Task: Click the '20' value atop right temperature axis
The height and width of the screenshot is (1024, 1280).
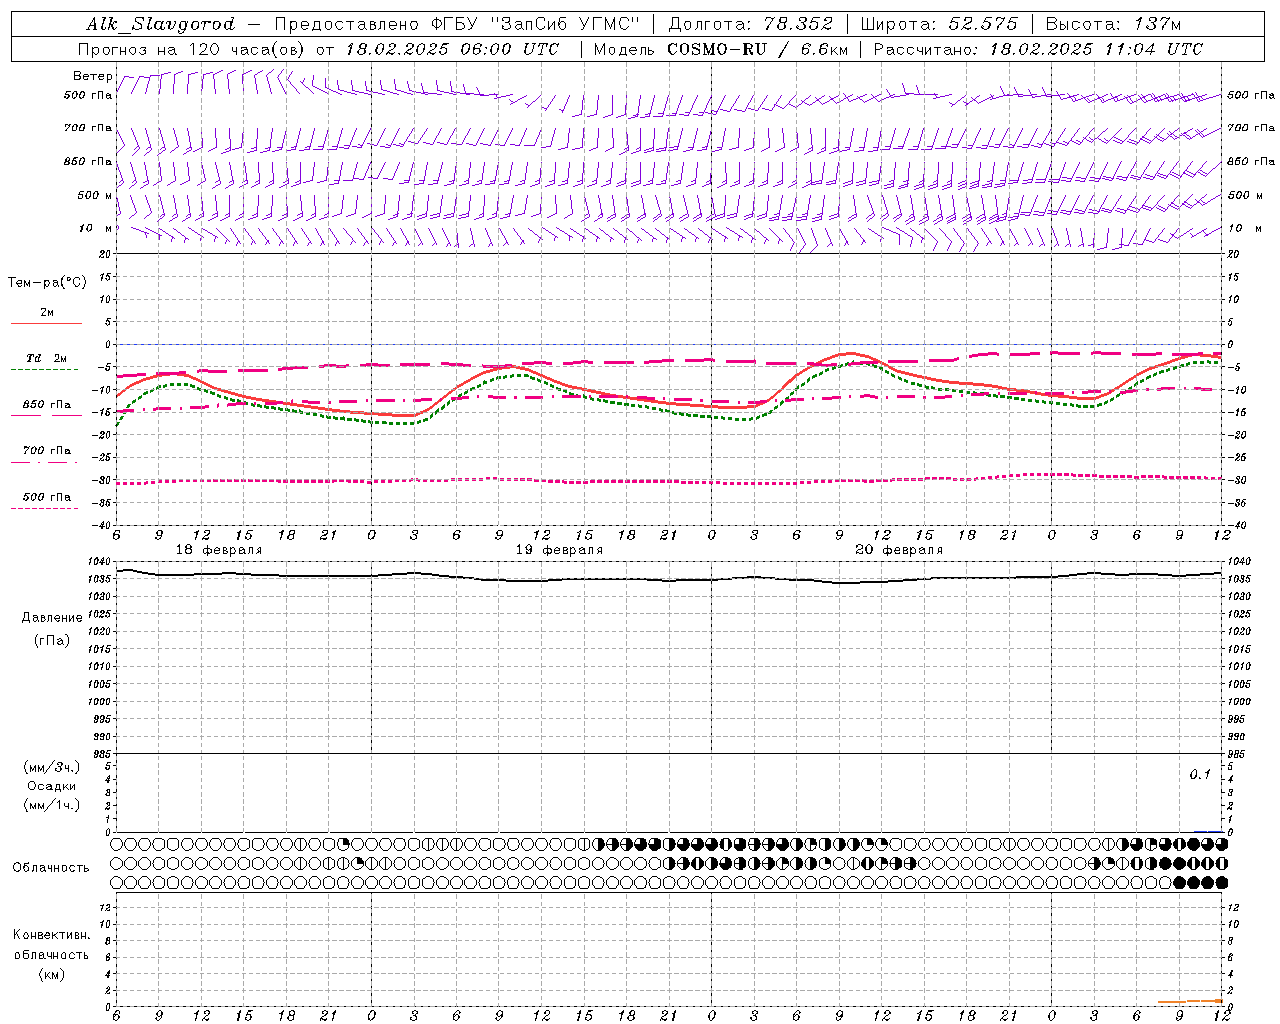Action: click(1233, 254)
